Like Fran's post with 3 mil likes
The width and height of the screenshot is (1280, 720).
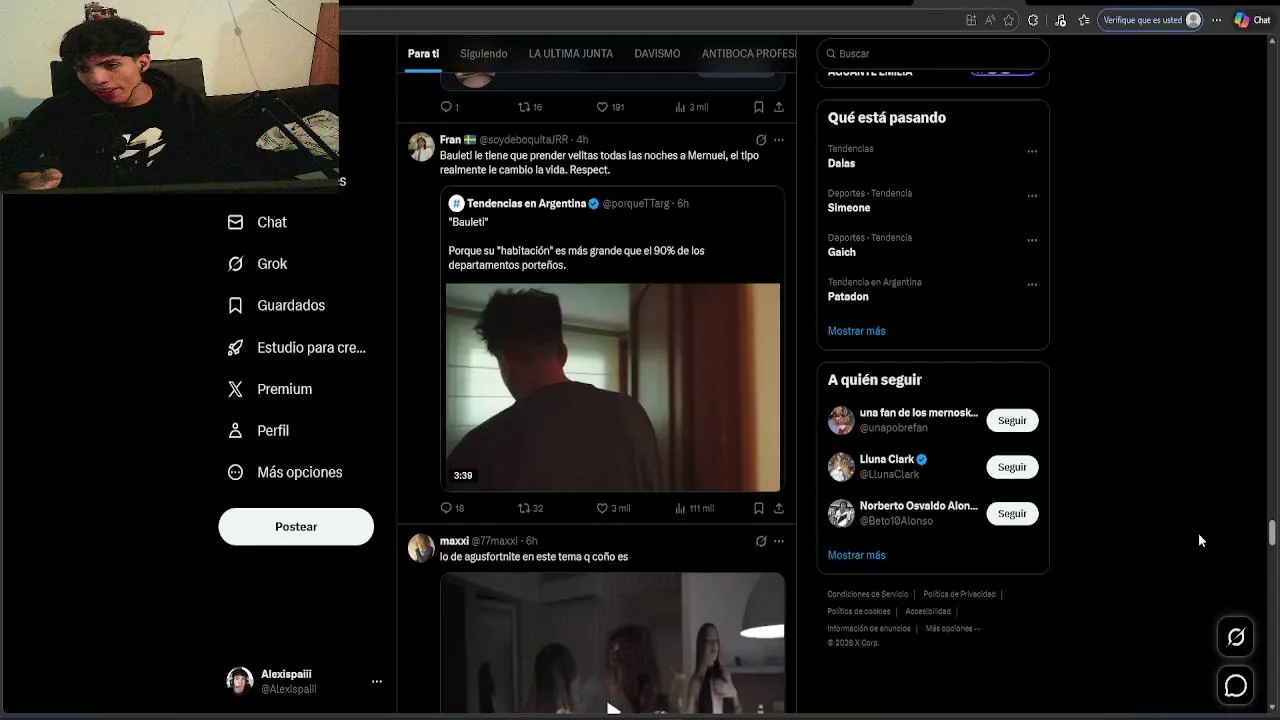click(613, 508)
